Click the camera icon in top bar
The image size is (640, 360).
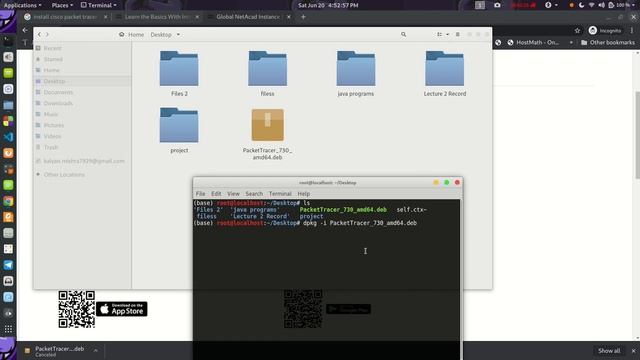[x=497, y=5]
